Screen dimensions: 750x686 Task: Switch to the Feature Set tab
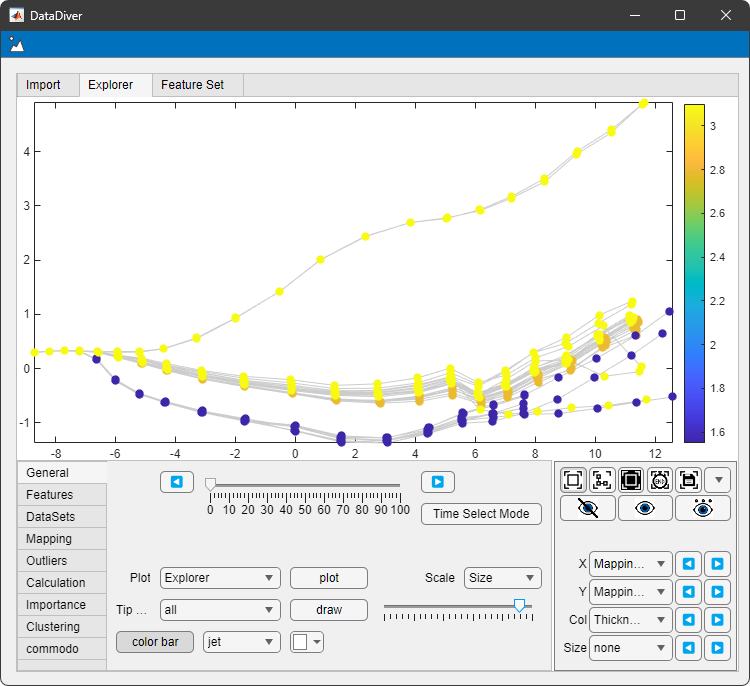(193, 85)
